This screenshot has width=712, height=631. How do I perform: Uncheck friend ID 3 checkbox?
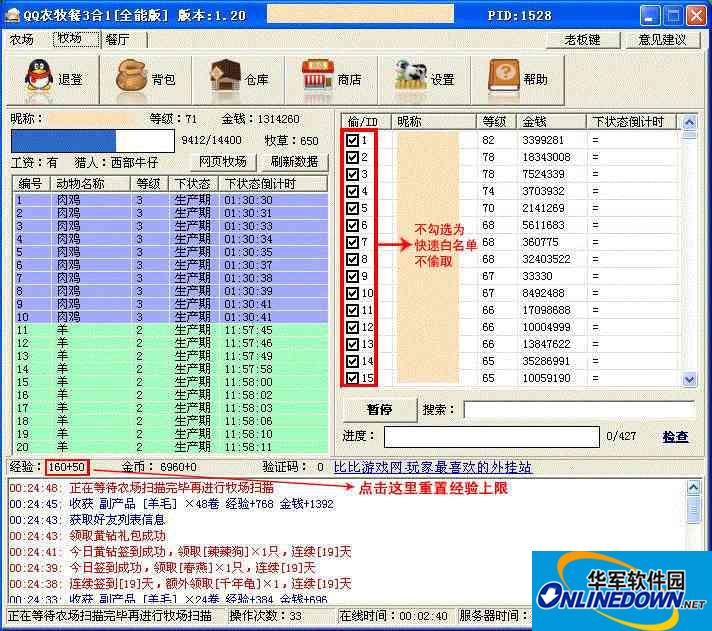[352, 174]
